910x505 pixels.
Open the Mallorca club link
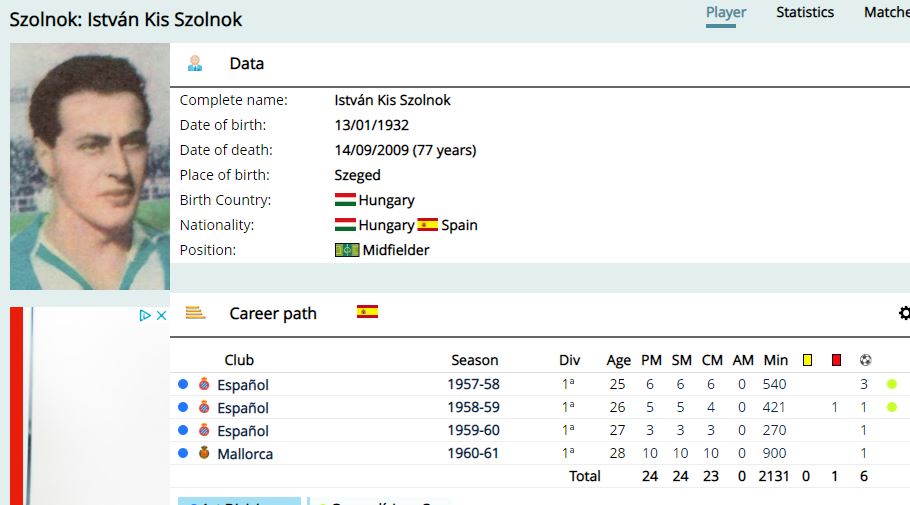(x=245, y=454)
